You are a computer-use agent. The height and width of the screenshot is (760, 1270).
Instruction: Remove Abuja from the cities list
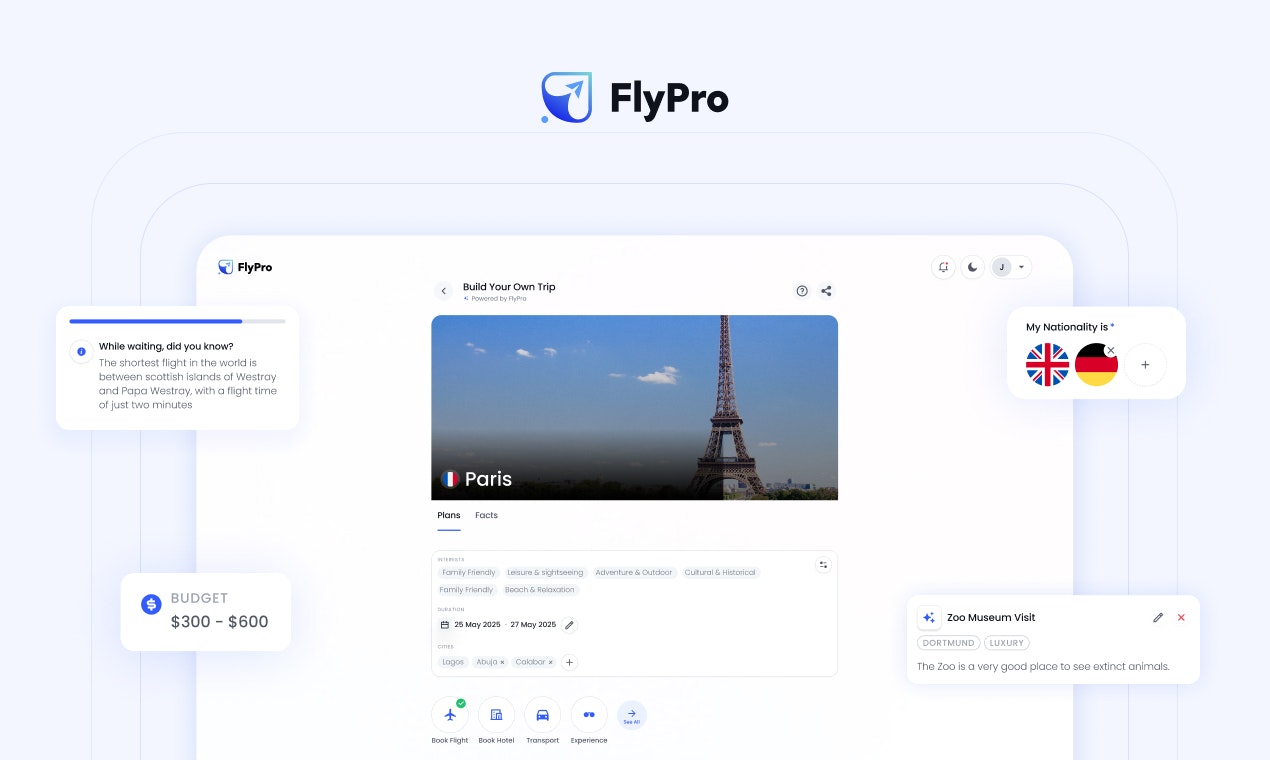[x=502, y=662]
